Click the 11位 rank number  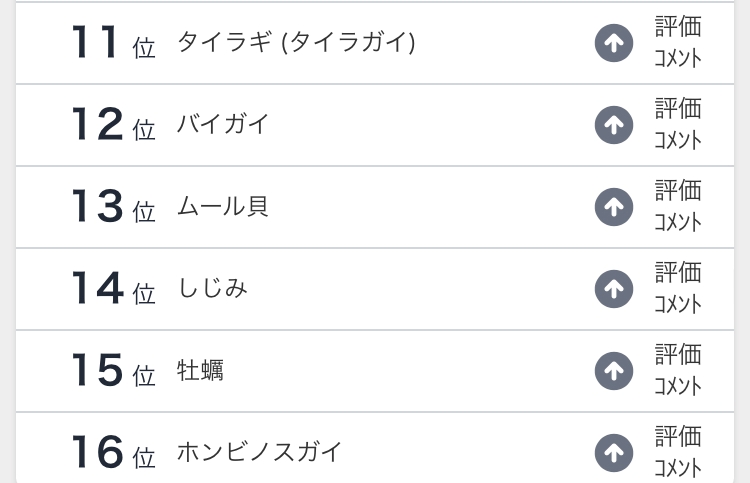(x=113, y=43)
